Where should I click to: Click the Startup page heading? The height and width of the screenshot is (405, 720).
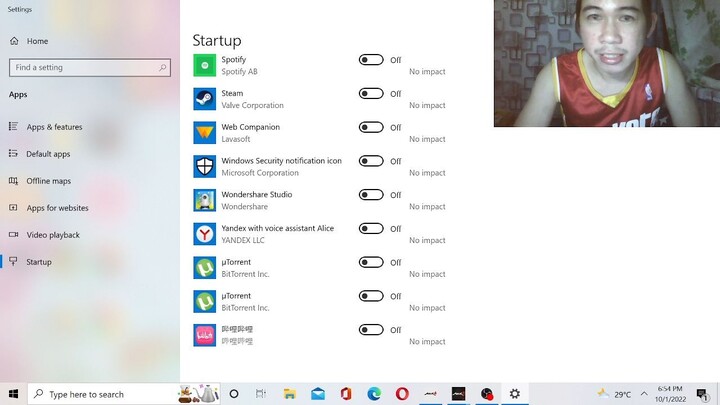tap(217, 40)
